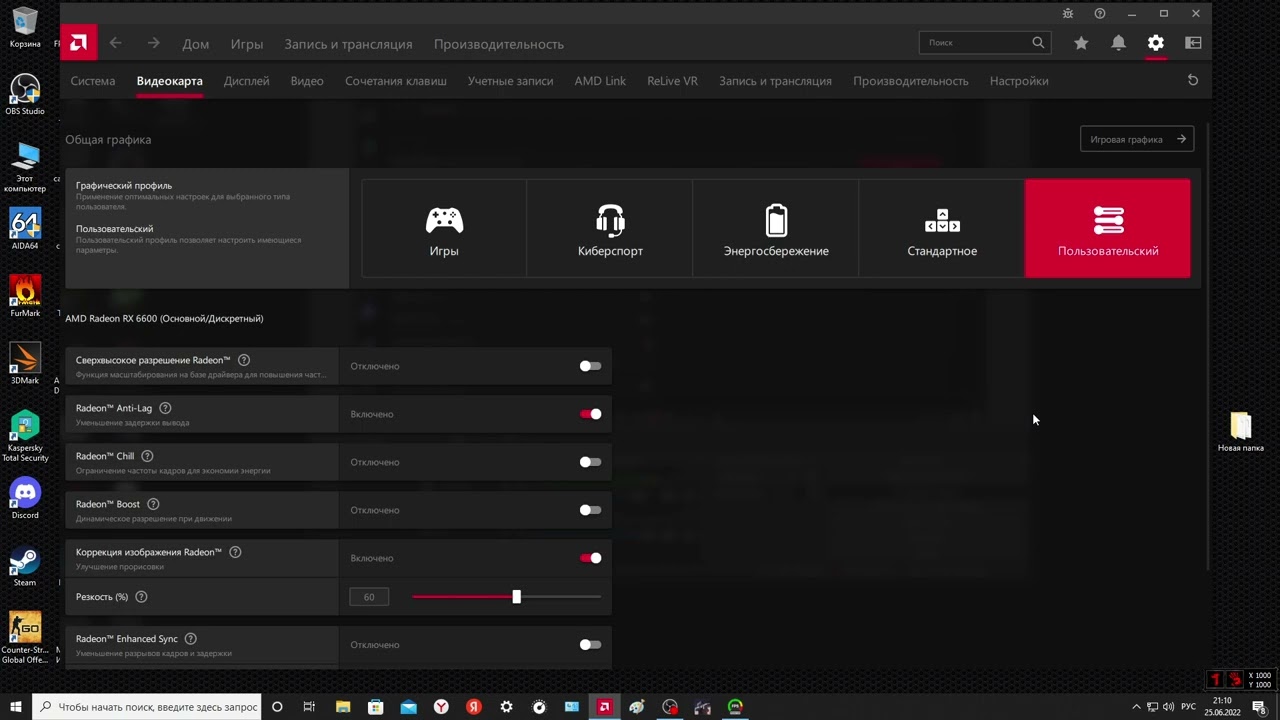The width and height of the screenshot is (1280, 720).
Task: Open the bug report icon
Action: [1068, 14]
